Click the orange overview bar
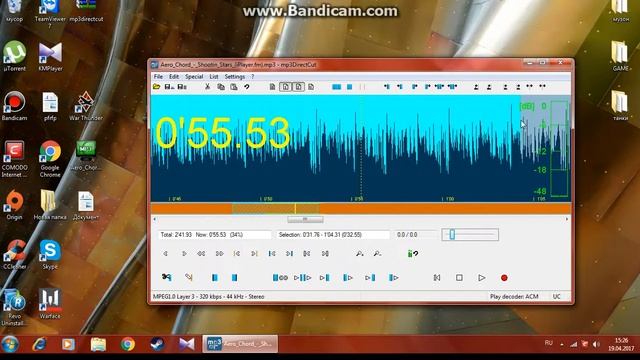This screenshot has width=640, height=360. click(x=361, y=209)
